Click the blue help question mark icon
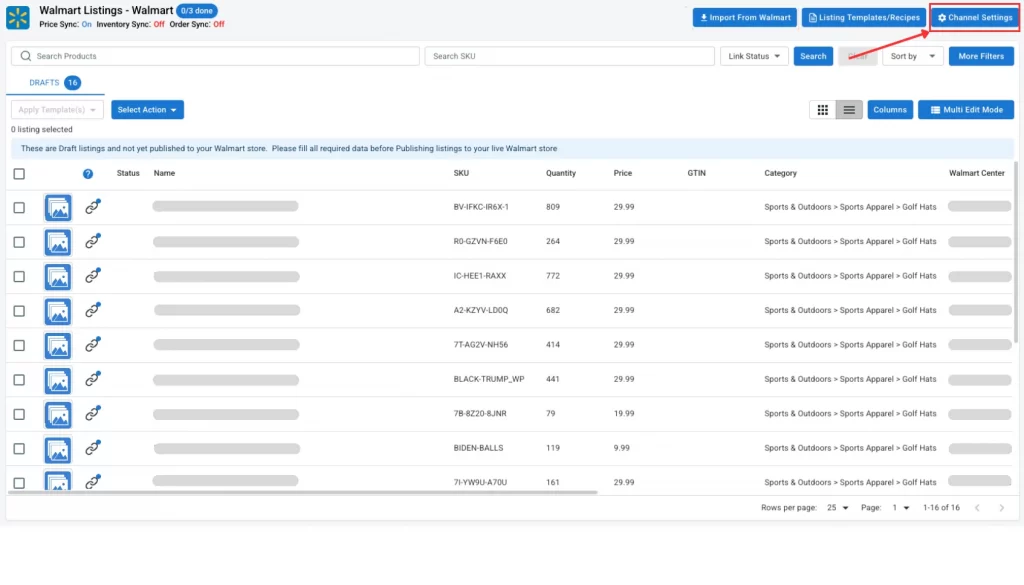Image resolution: width=1024 pixels, height=585 pixels. tap(88, 174)
